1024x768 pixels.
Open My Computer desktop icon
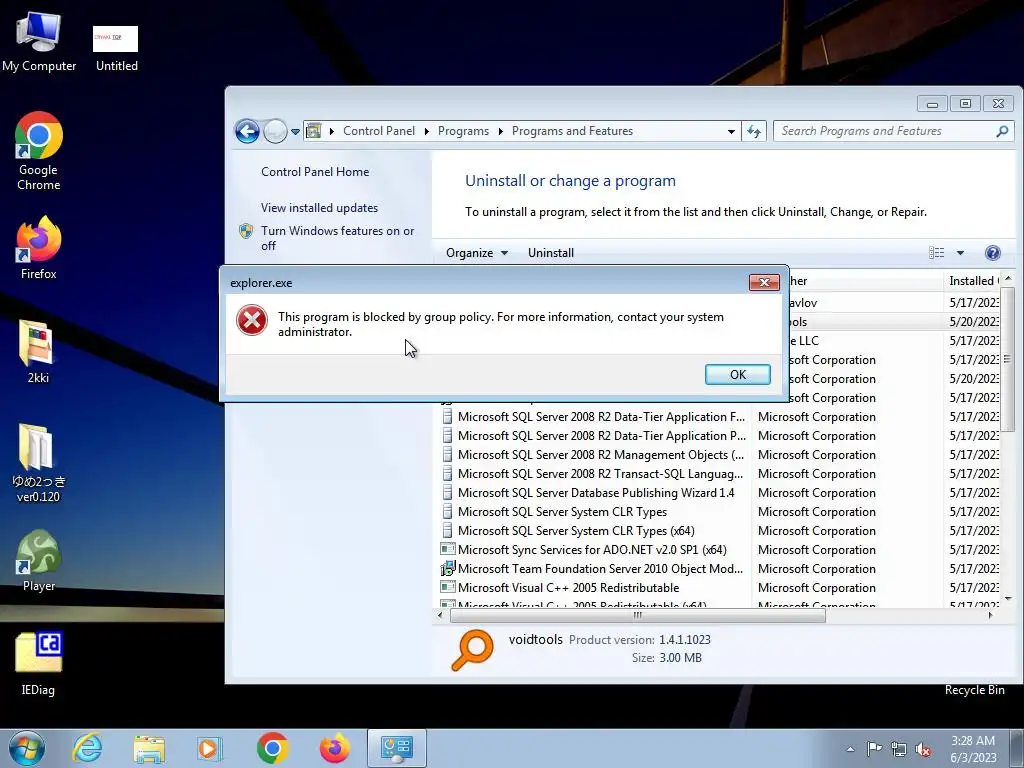tap(39, 42)
